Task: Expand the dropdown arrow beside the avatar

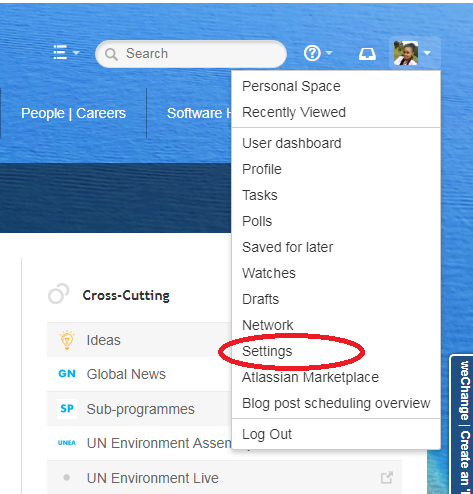Action: (427, 53)
